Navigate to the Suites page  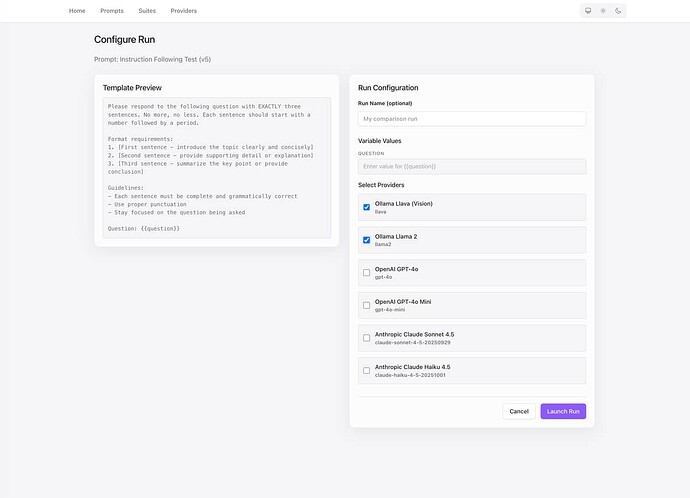(x=147, y=11)
